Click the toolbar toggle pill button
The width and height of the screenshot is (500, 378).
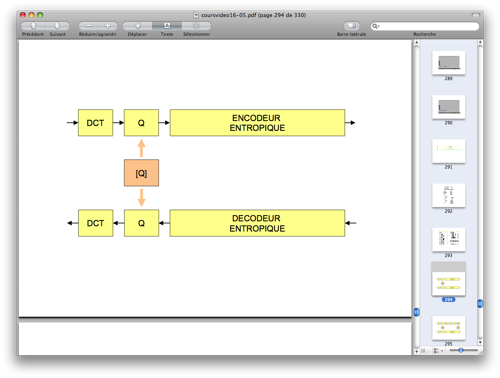coord(475,15)
